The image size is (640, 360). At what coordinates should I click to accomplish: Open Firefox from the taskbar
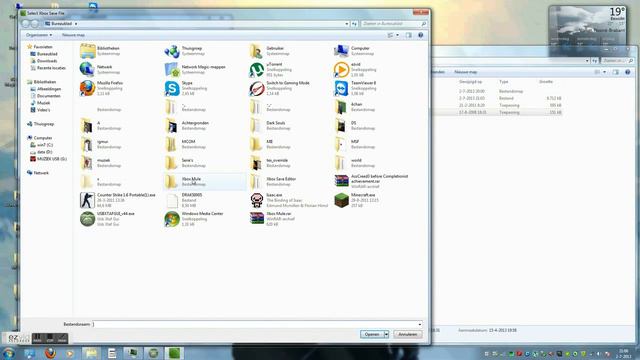(50, 353)
